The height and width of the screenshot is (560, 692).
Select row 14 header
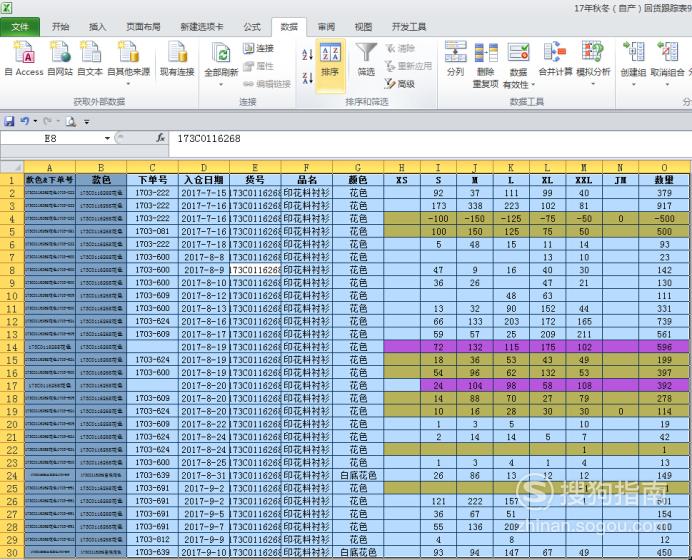click(12, 347)
